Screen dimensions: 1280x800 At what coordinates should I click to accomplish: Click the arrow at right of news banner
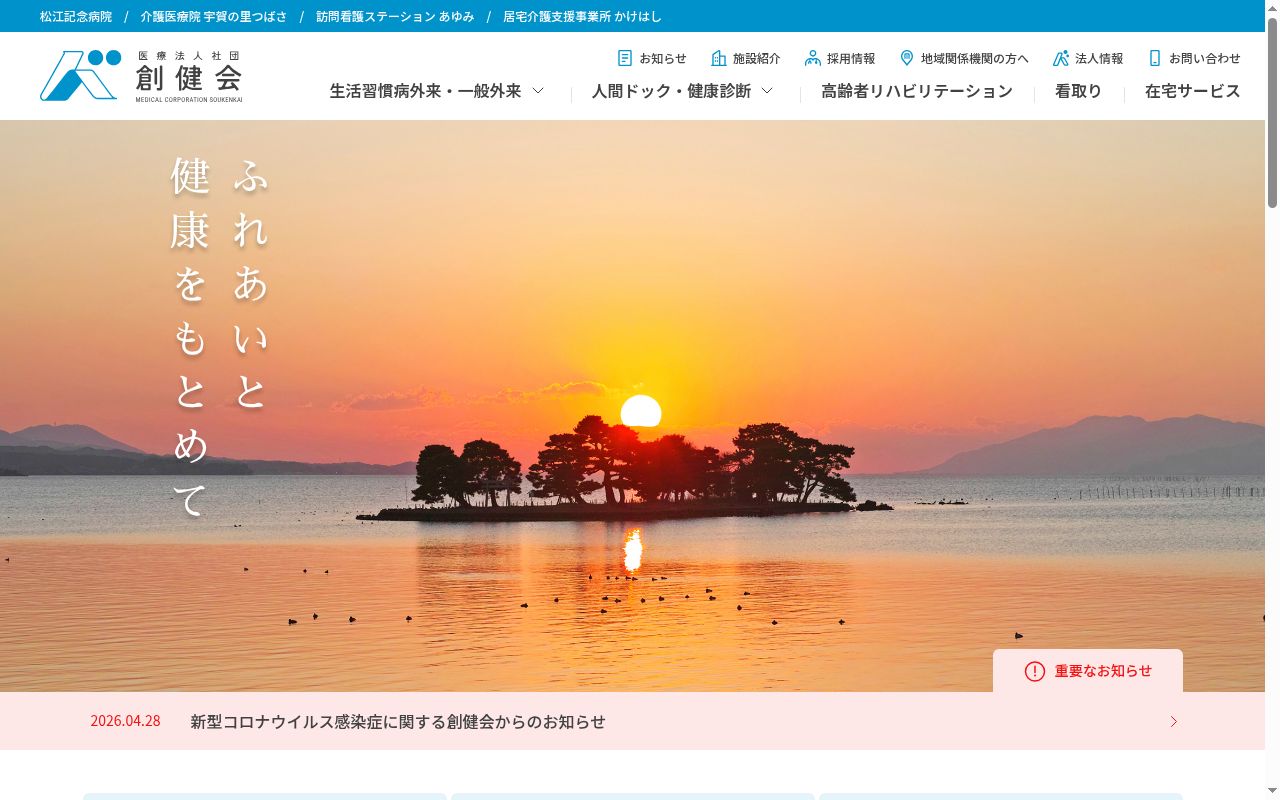(x=1174, y=721)
